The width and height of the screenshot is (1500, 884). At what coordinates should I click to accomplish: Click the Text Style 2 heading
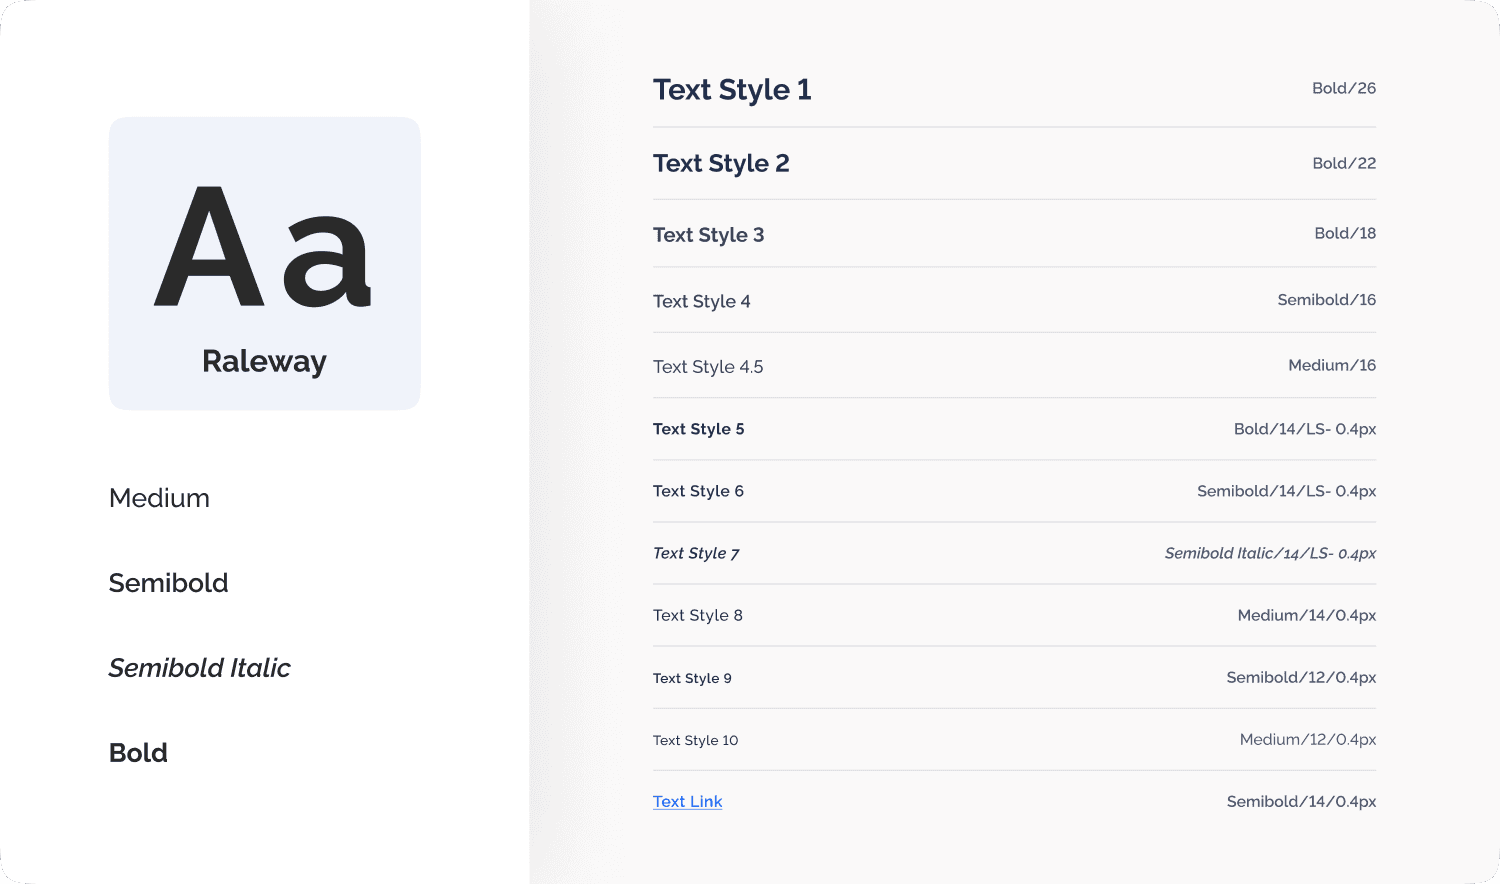point(721,163)
